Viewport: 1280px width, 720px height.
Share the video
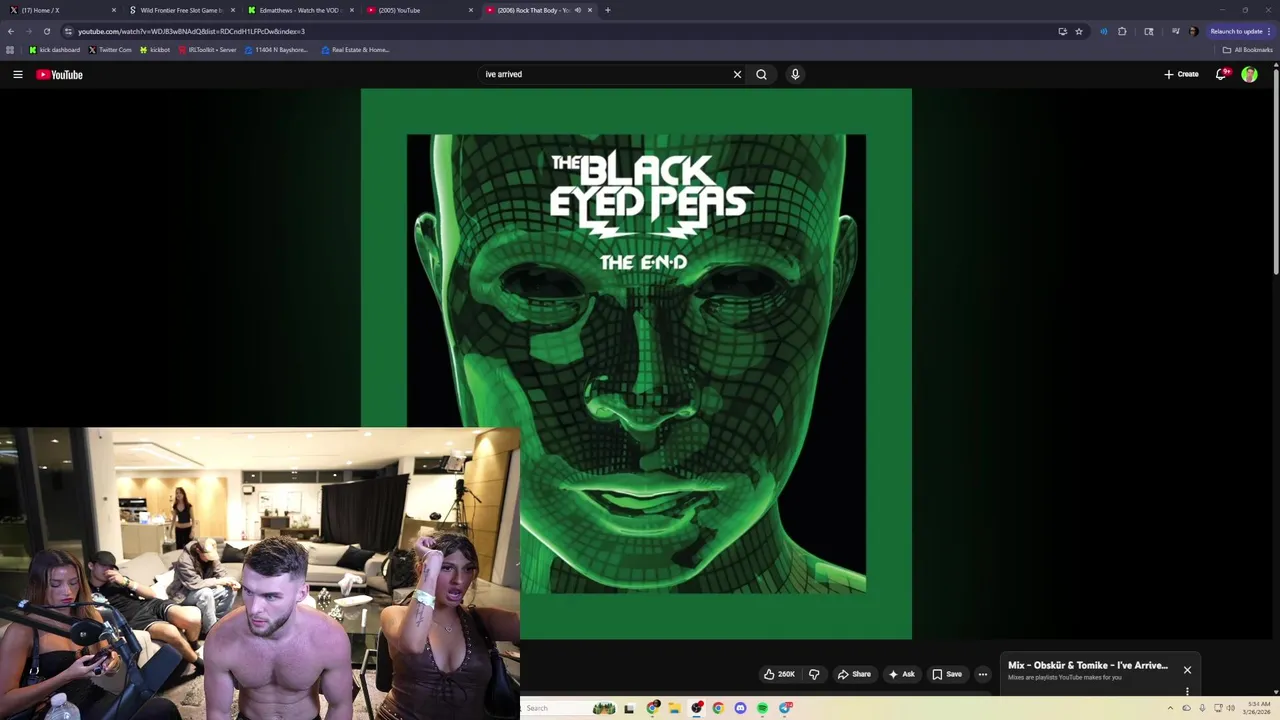854,674
